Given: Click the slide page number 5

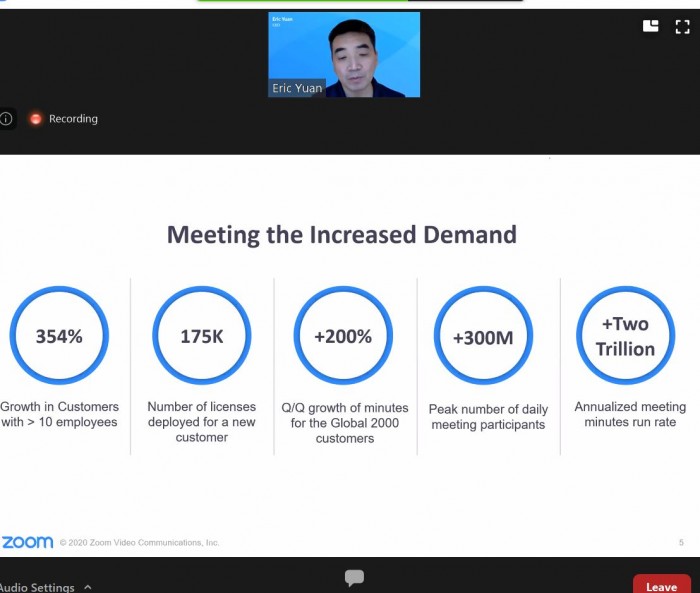Looking at the screenshot, I should 681,543.
